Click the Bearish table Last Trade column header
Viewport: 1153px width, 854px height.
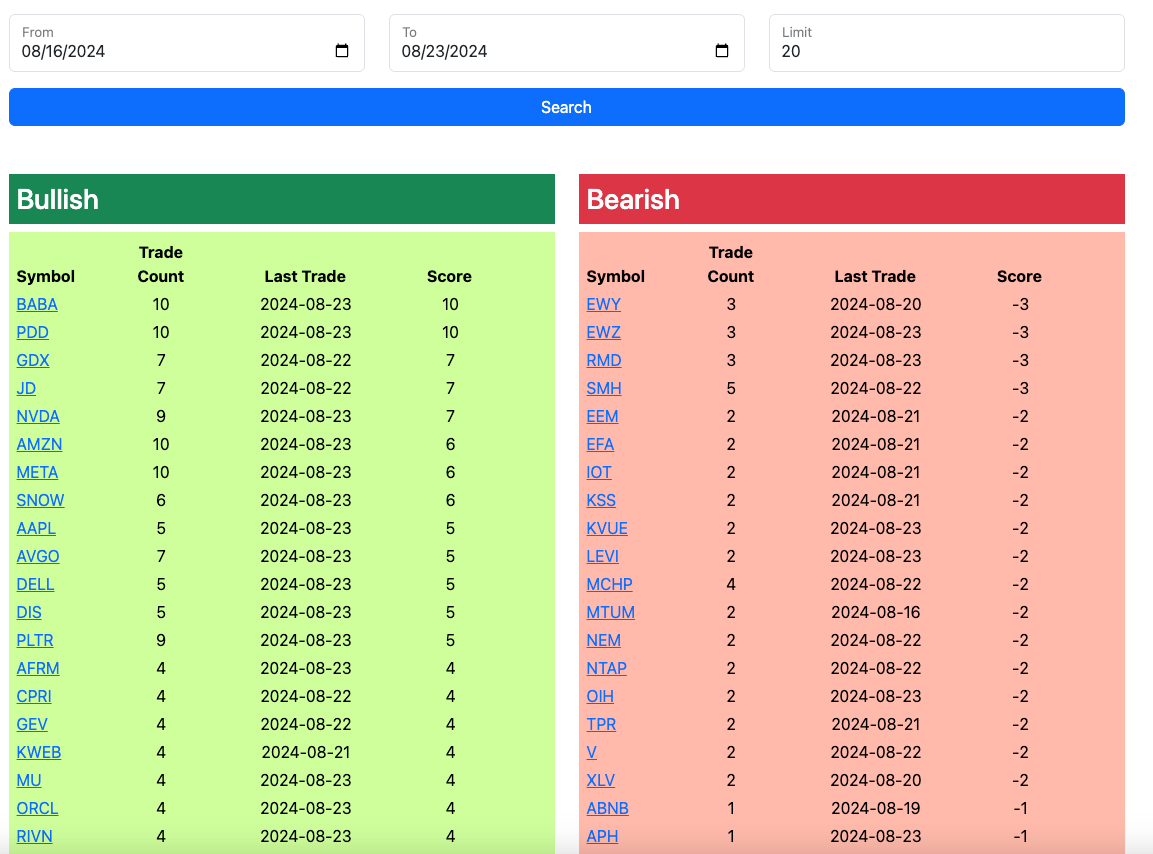click(x=875, y=277)
